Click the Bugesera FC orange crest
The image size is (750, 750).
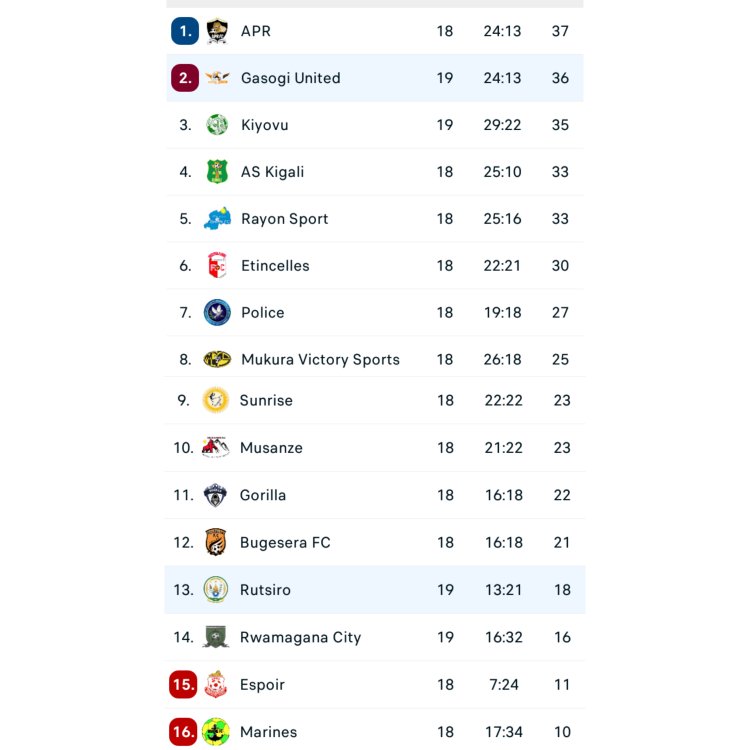(216, 543)
